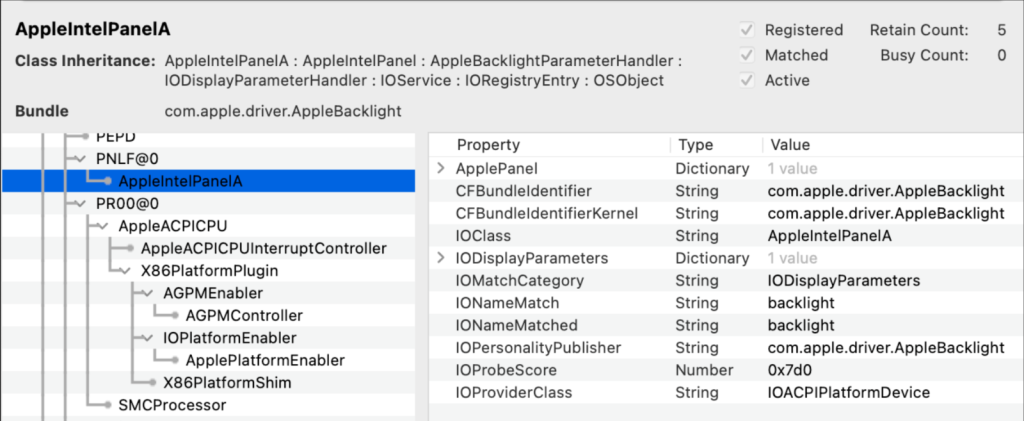Collapse the AGPMEnabler node chevron
The height and width of the screenshot is (421, 1024).
[145, 293]
